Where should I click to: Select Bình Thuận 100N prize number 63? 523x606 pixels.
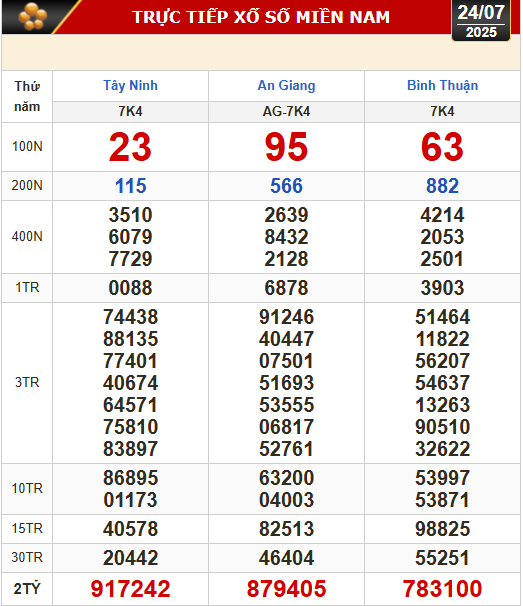(442, 147)
